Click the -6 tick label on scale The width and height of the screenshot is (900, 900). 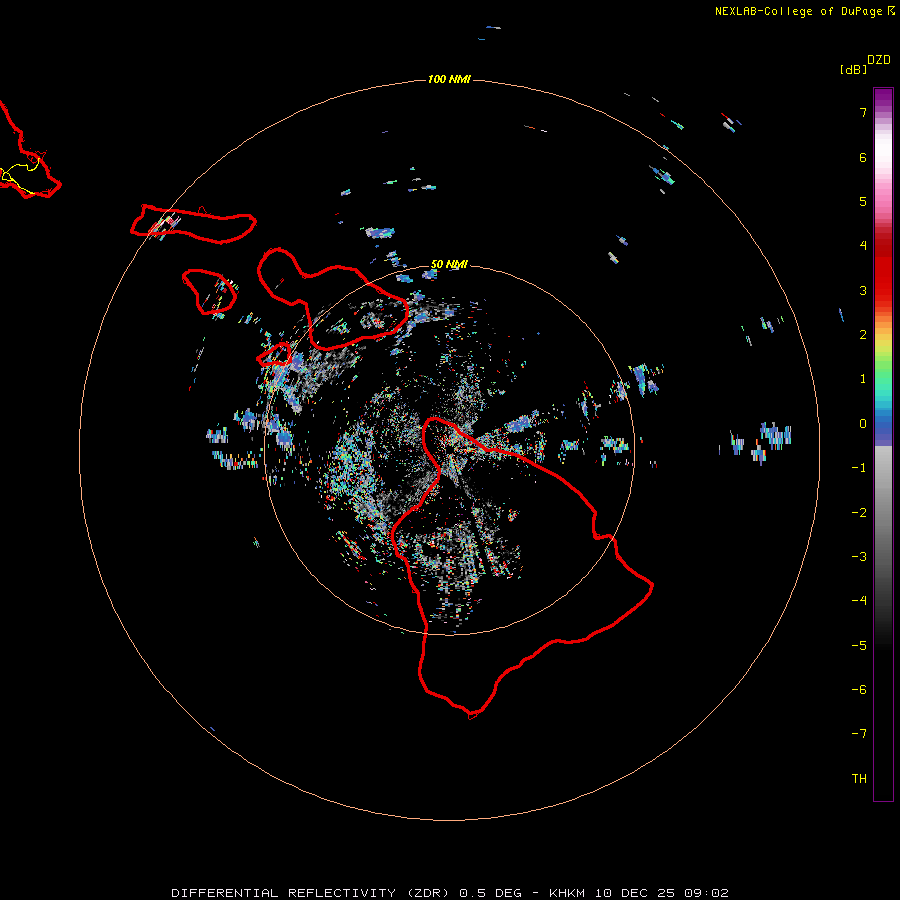coord(859,690)
